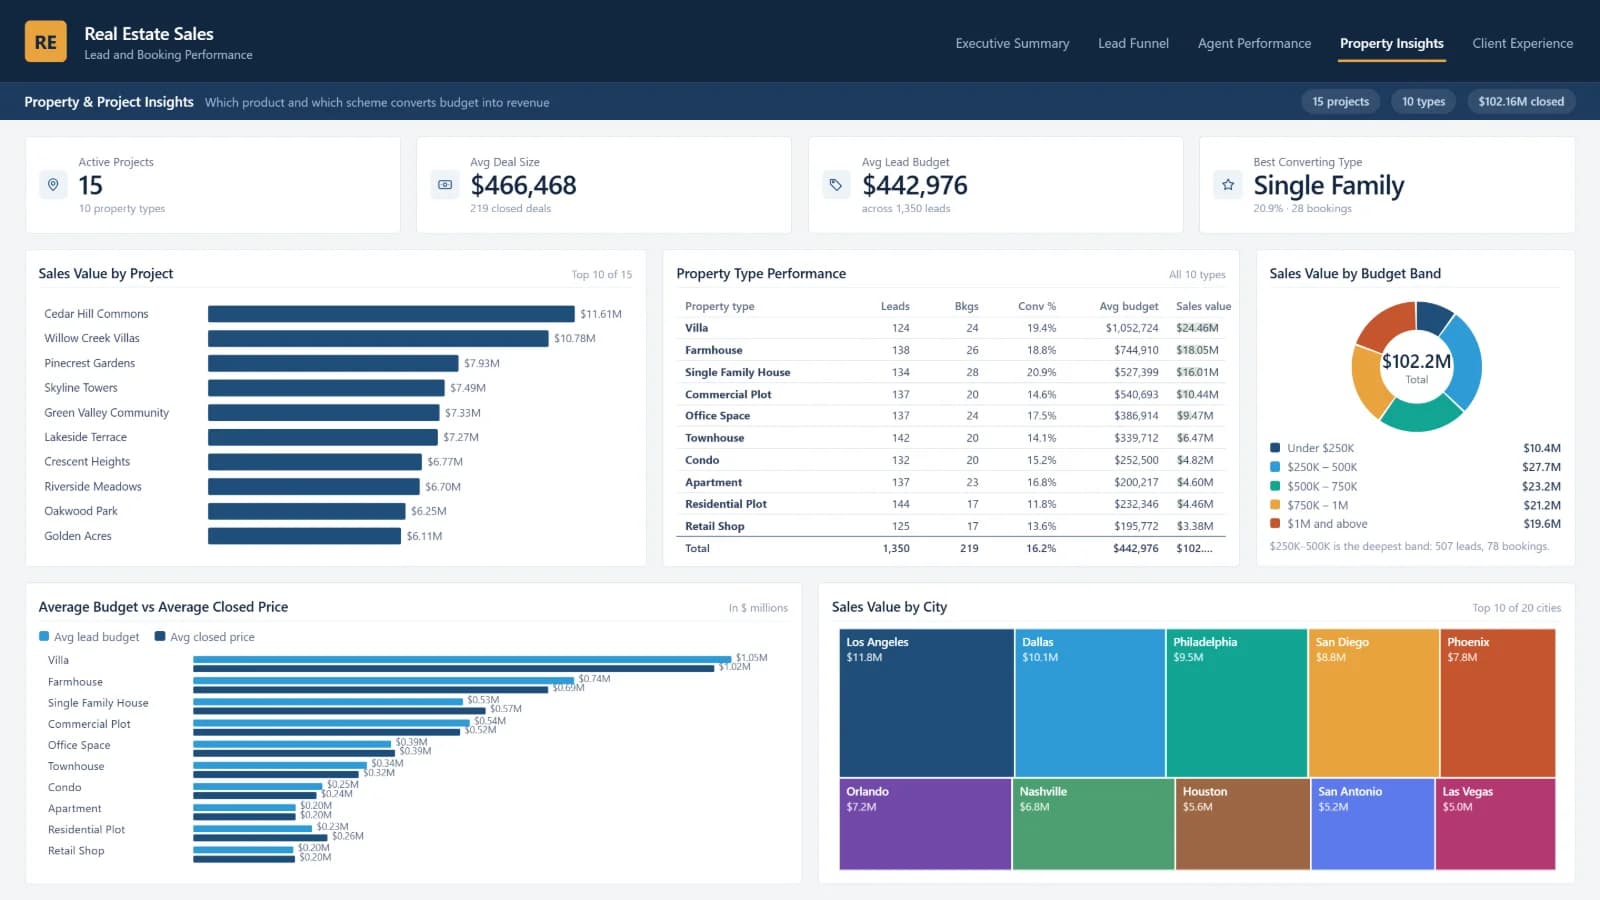Open the Executive Summary tab
1600x900 pixels.
[1012, 43]
